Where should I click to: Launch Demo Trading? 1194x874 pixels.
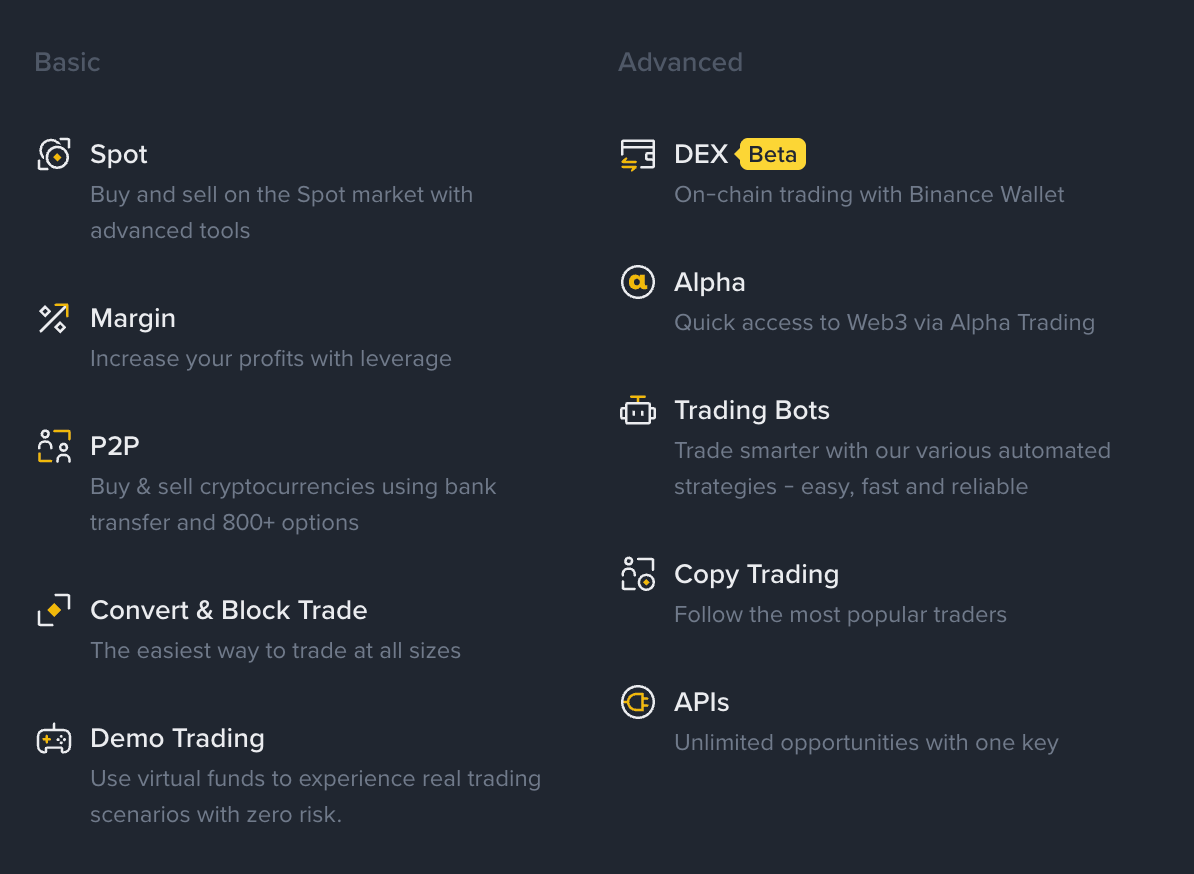(x=177, y=738)
